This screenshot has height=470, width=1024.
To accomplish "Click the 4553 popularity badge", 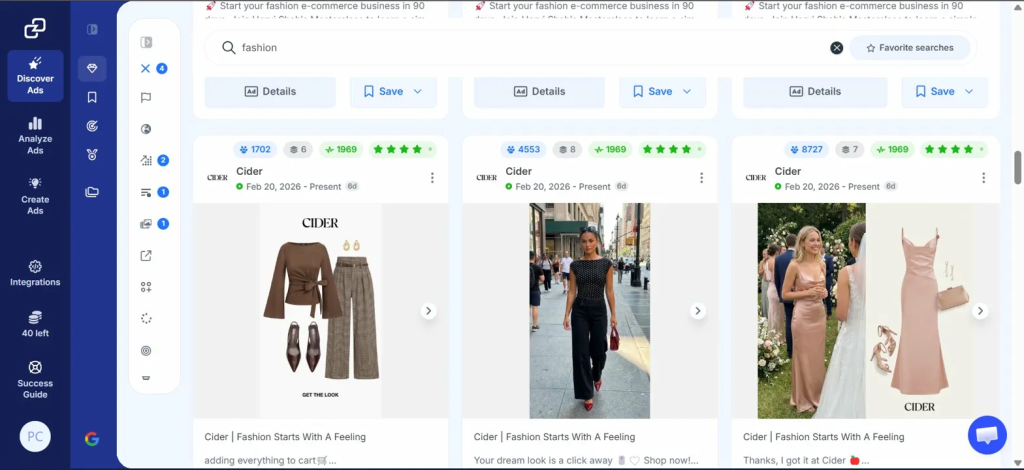I will [x=524, y=149].
